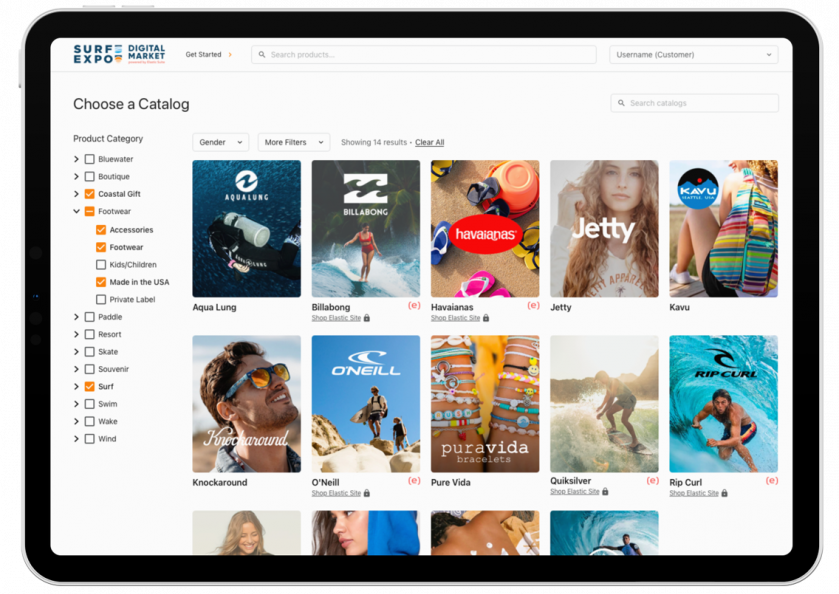
Task: Uncheck the Accessories subcategory
Action: (x=101, y=230)
